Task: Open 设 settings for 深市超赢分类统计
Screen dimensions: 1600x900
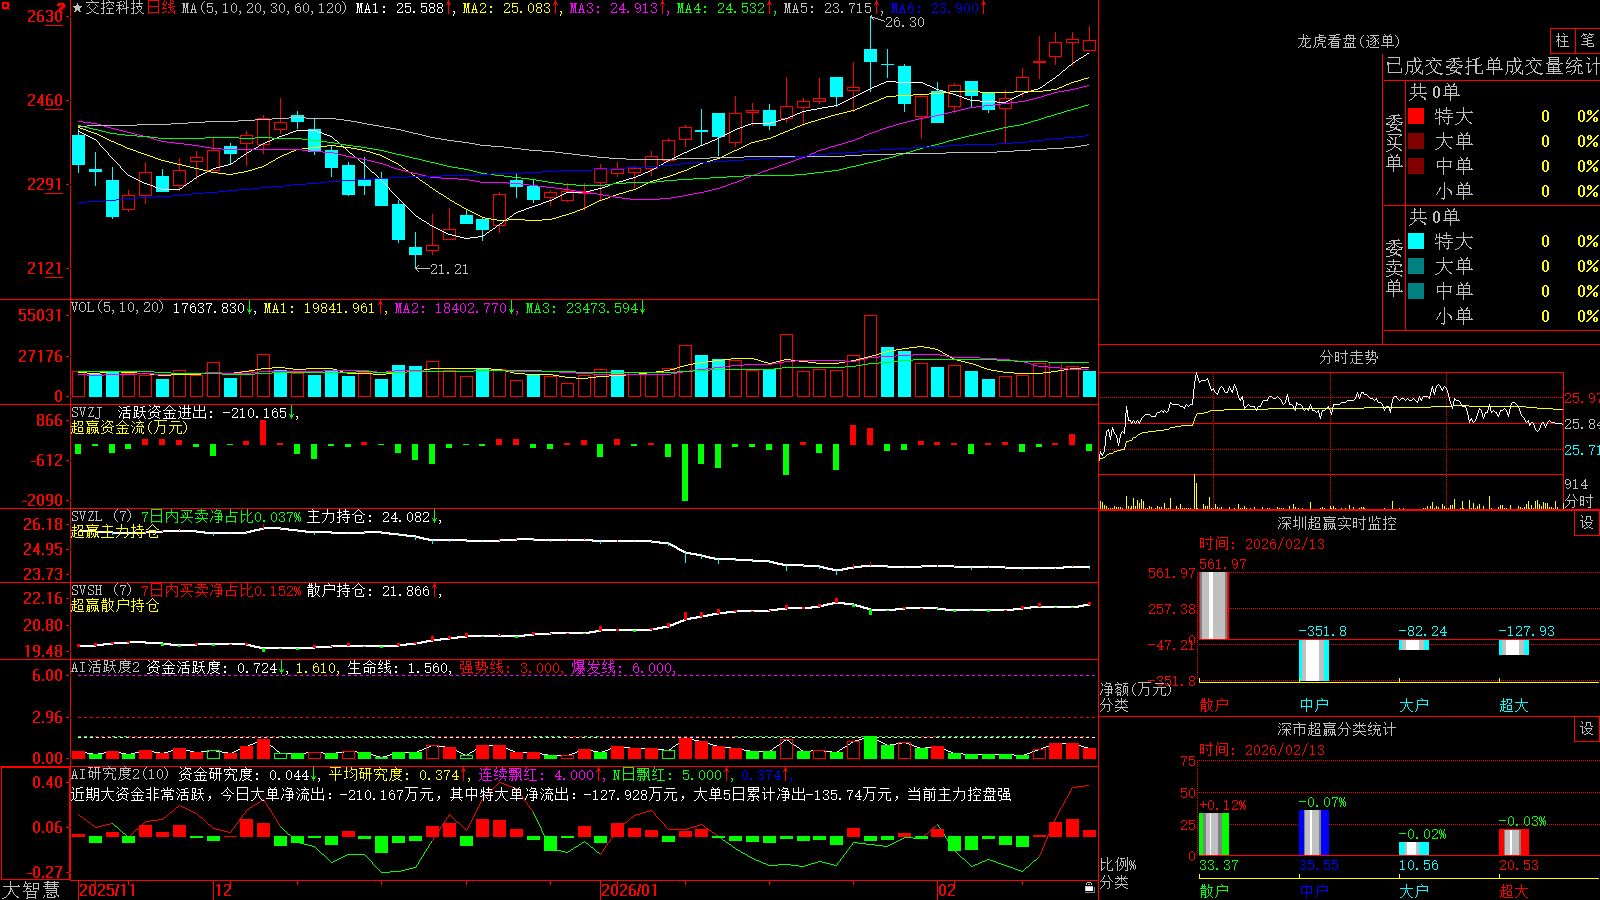Action: [x=1587, y=729]
